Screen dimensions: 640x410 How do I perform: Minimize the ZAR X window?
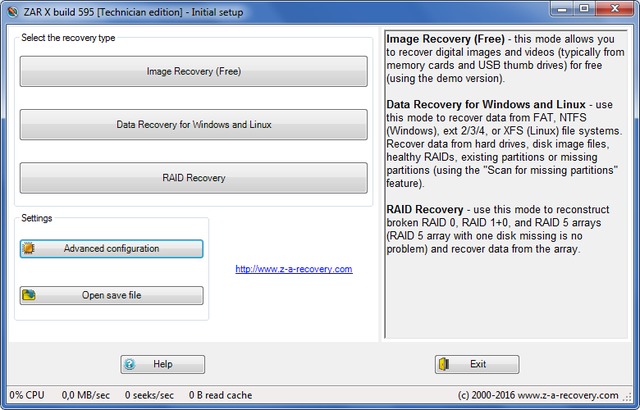point(563,9)
